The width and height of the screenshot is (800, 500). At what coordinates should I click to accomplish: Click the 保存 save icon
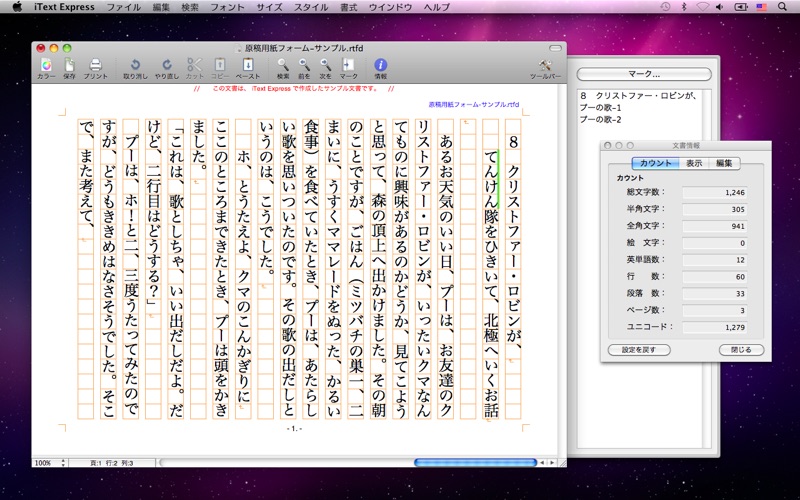point(69,65)
